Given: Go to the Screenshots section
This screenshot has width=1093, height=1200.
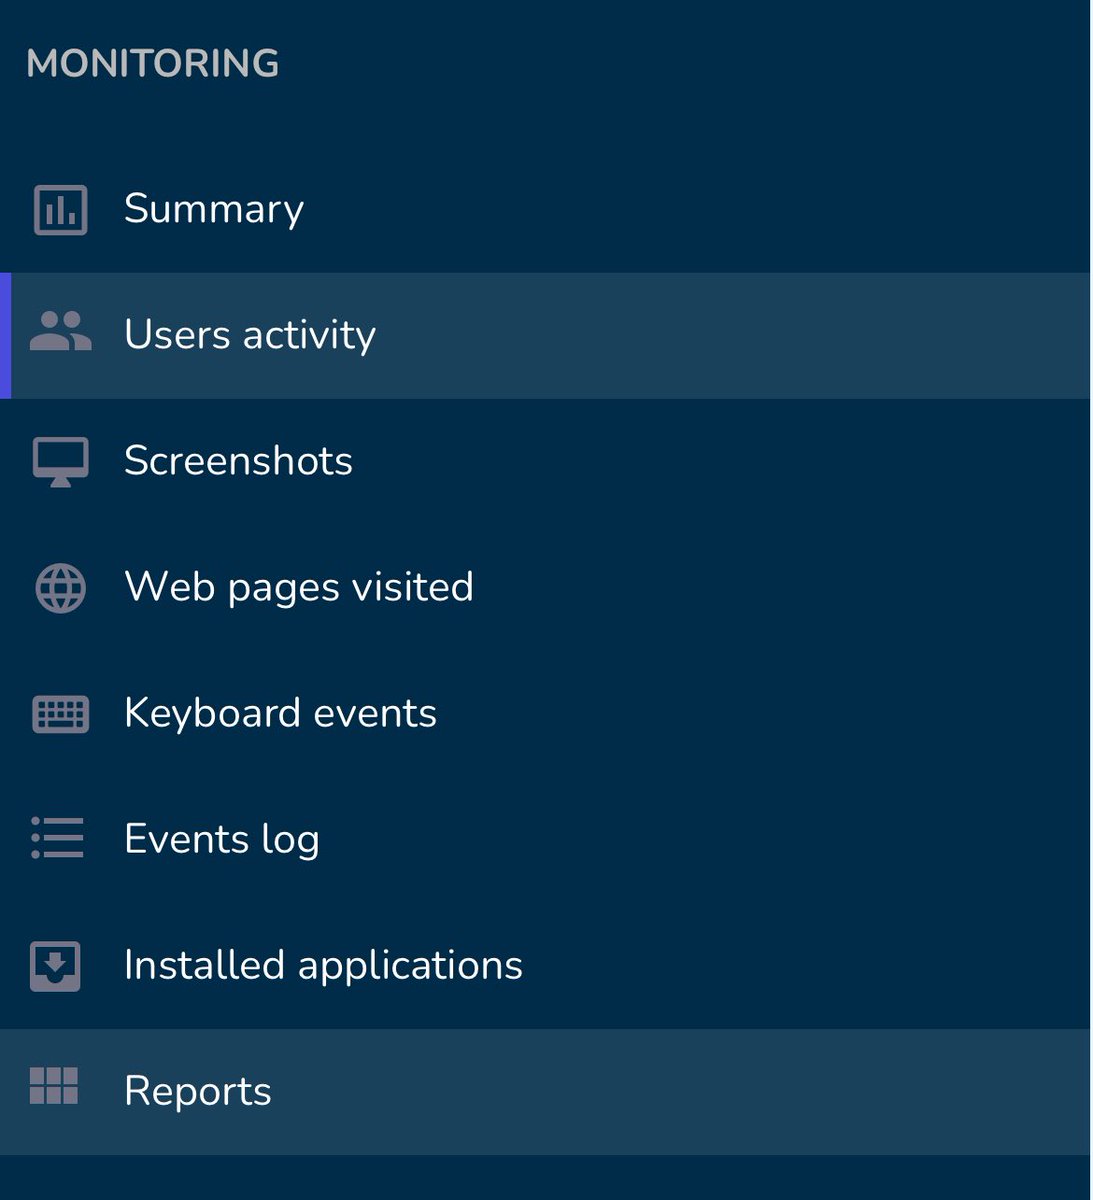Looking at the screenshot, I should click(x=545, y=461).
